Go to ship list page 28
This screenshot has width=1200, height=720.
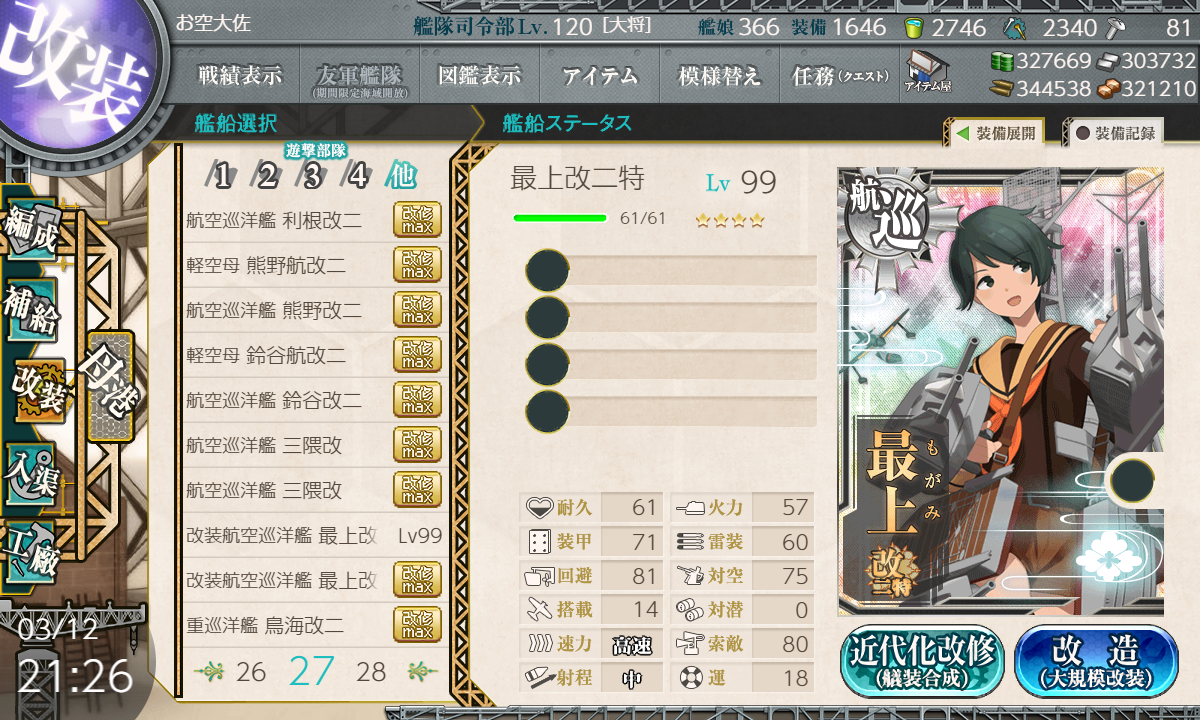coord(371,672)
